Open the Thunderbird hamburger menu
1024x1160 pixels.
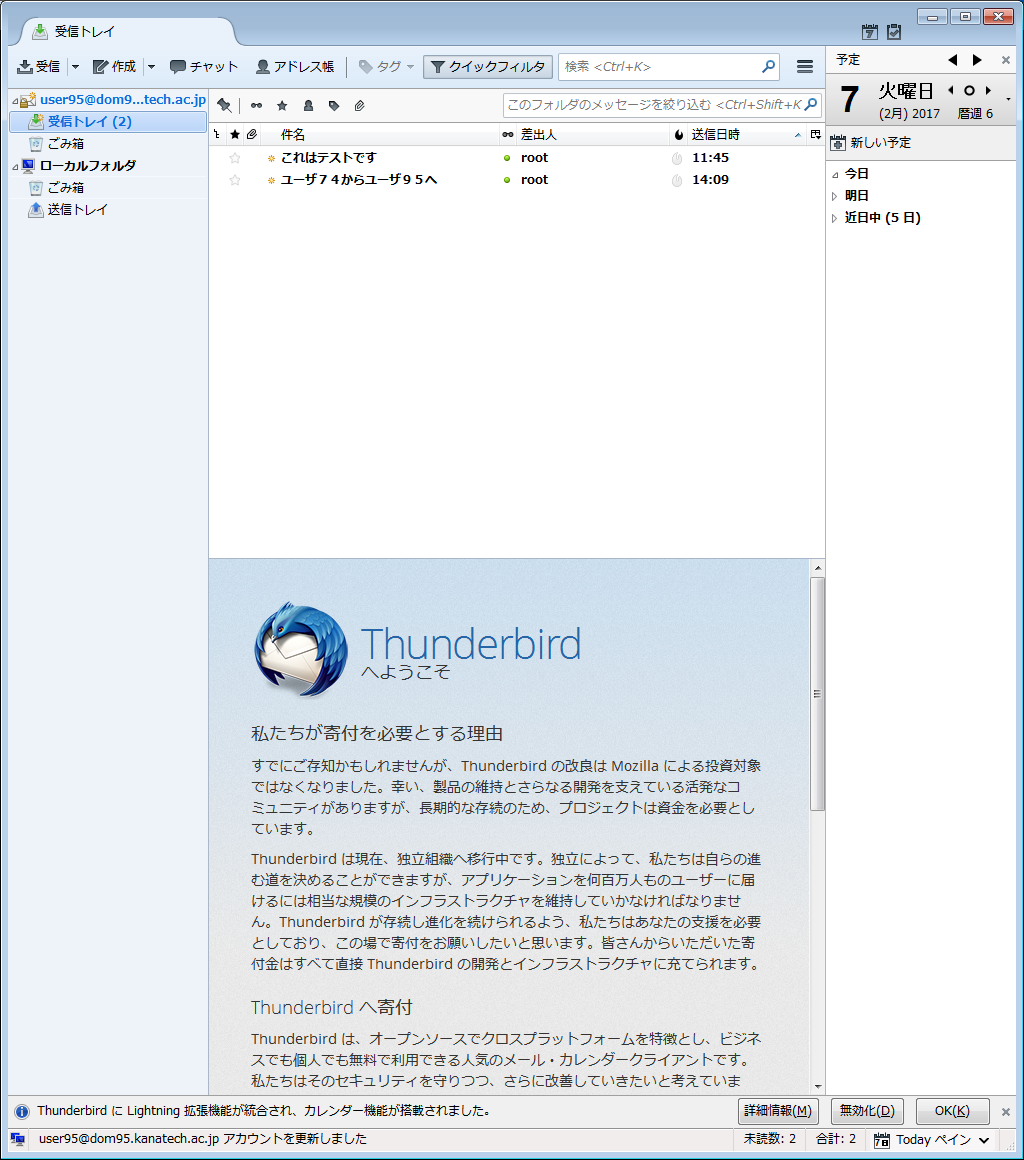805,67
